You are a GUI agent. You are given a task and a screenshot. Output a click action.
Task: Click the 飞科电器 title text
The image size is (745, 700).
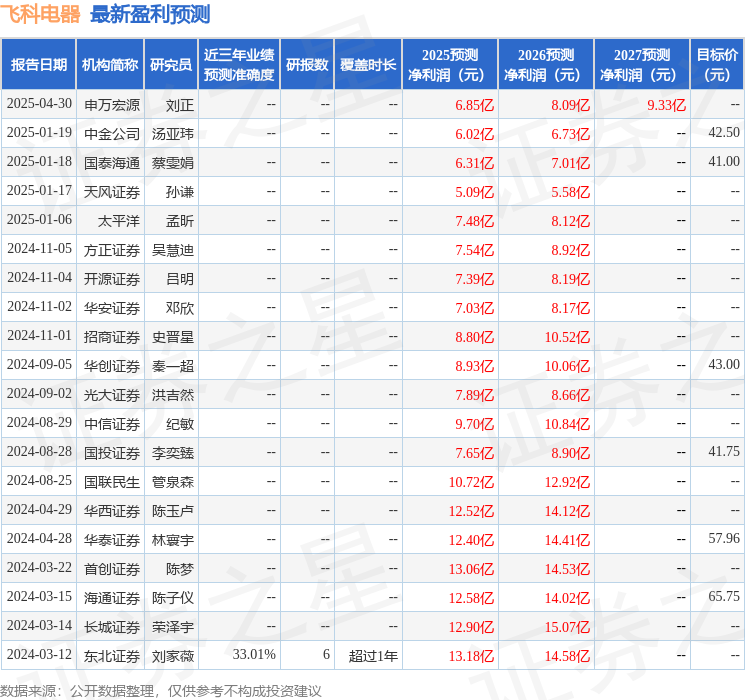40,14
